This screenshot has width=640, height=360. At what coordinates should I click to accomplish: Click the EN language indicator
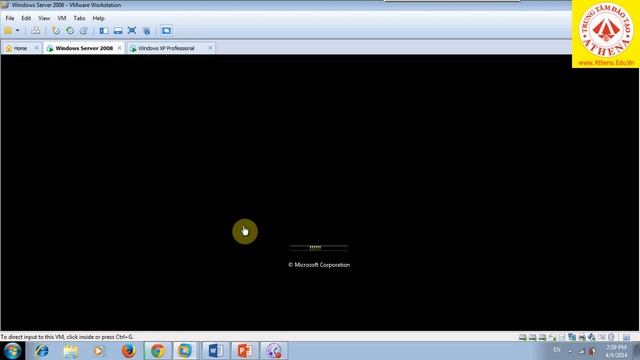(556, 350)
